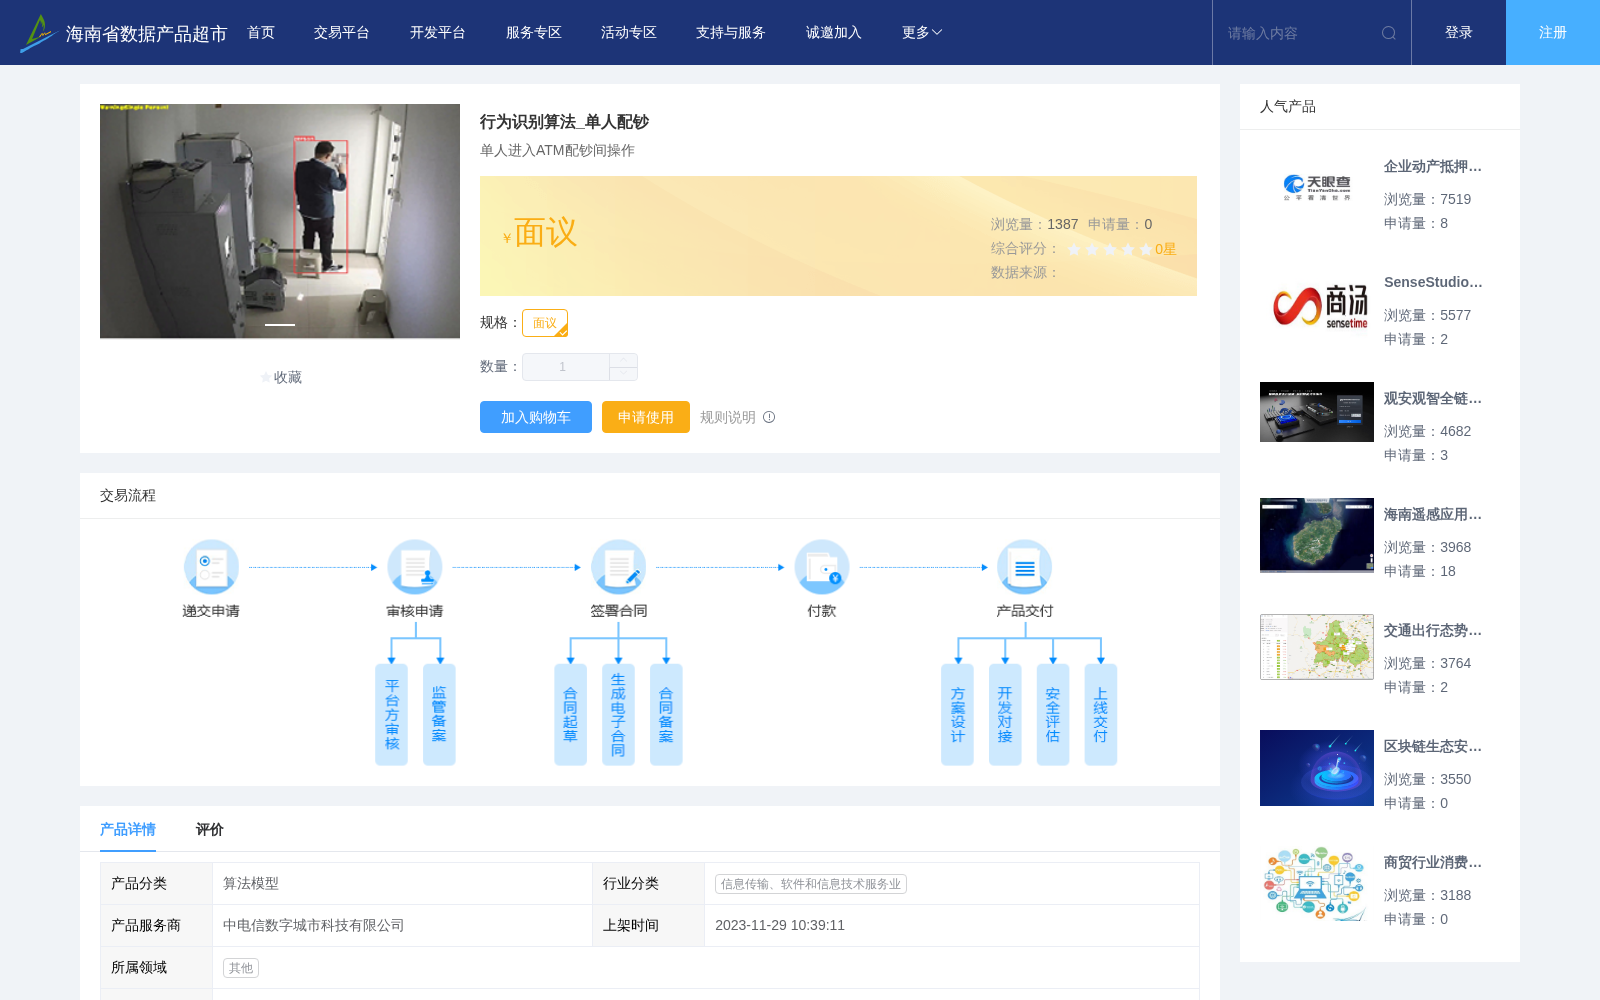This screenshot has width=1600, height=1000.
Task: Open 天眼查 product thumbnail
Action: pos(1317,188)
